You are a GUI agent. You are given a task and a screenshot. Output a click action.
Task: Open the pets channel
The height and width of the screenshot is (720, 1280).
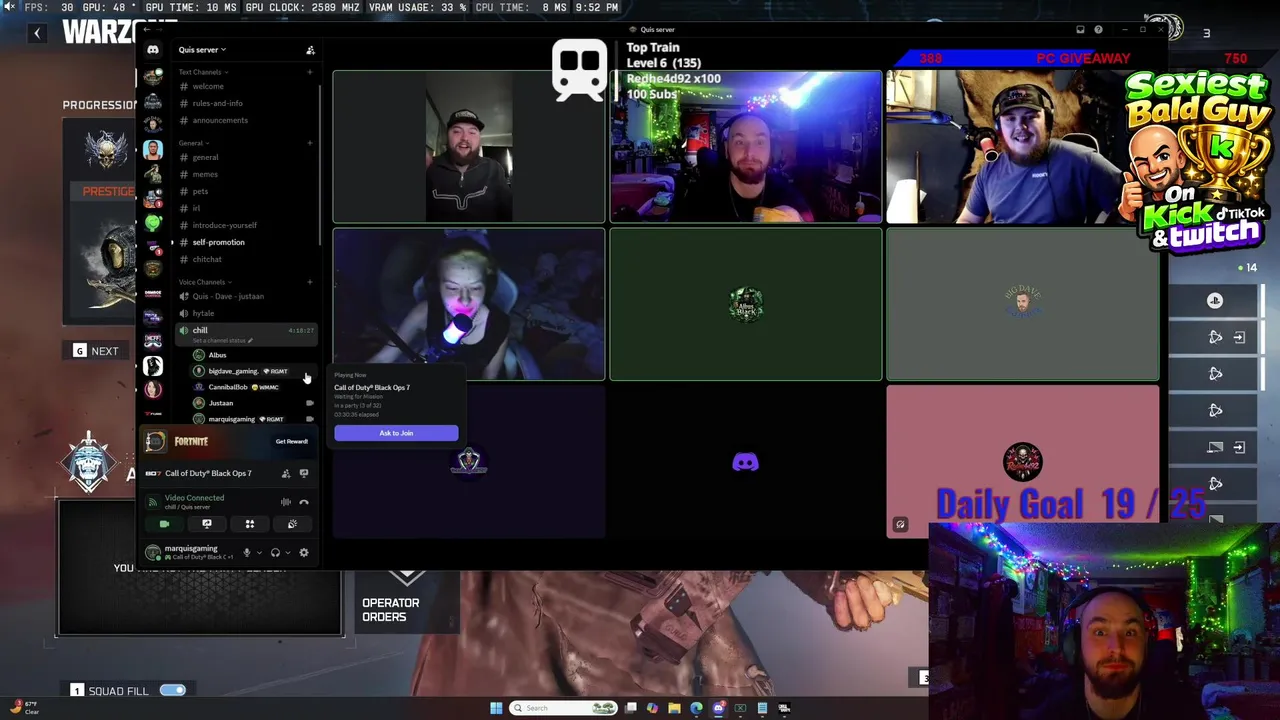coord(245,191)
